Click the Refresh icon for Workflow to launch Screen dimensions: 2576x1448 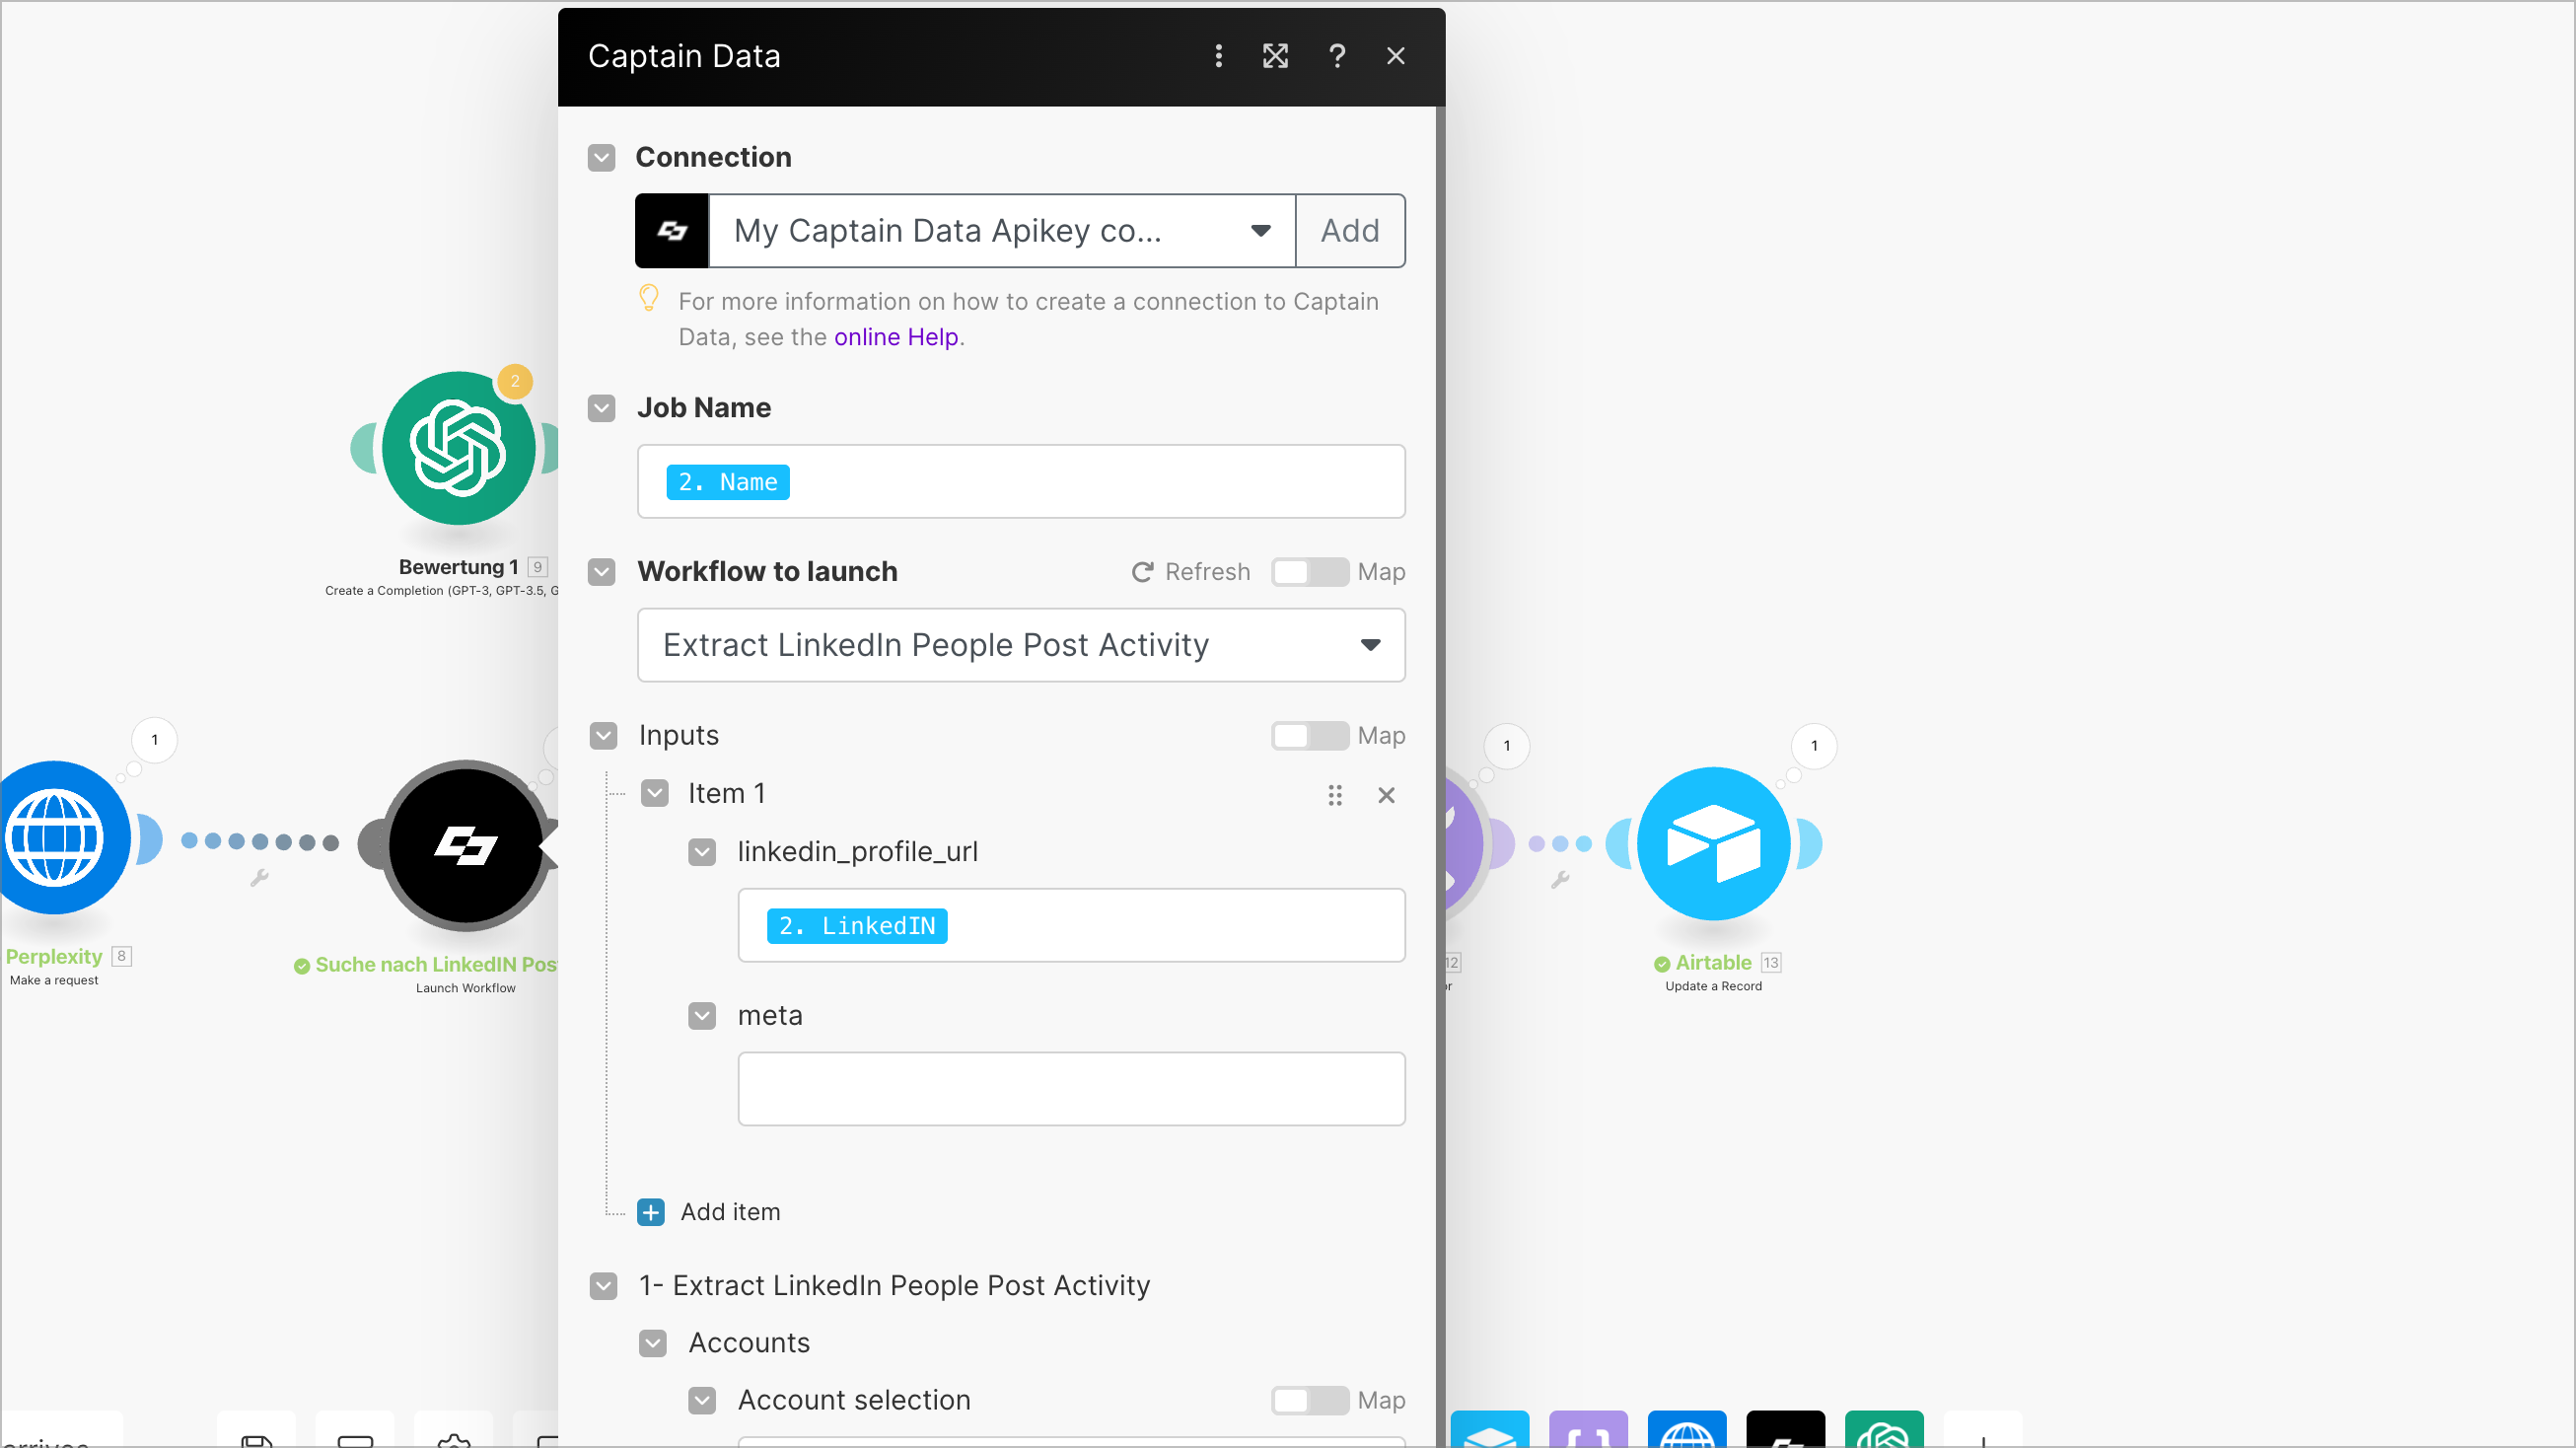(1142, 572)
